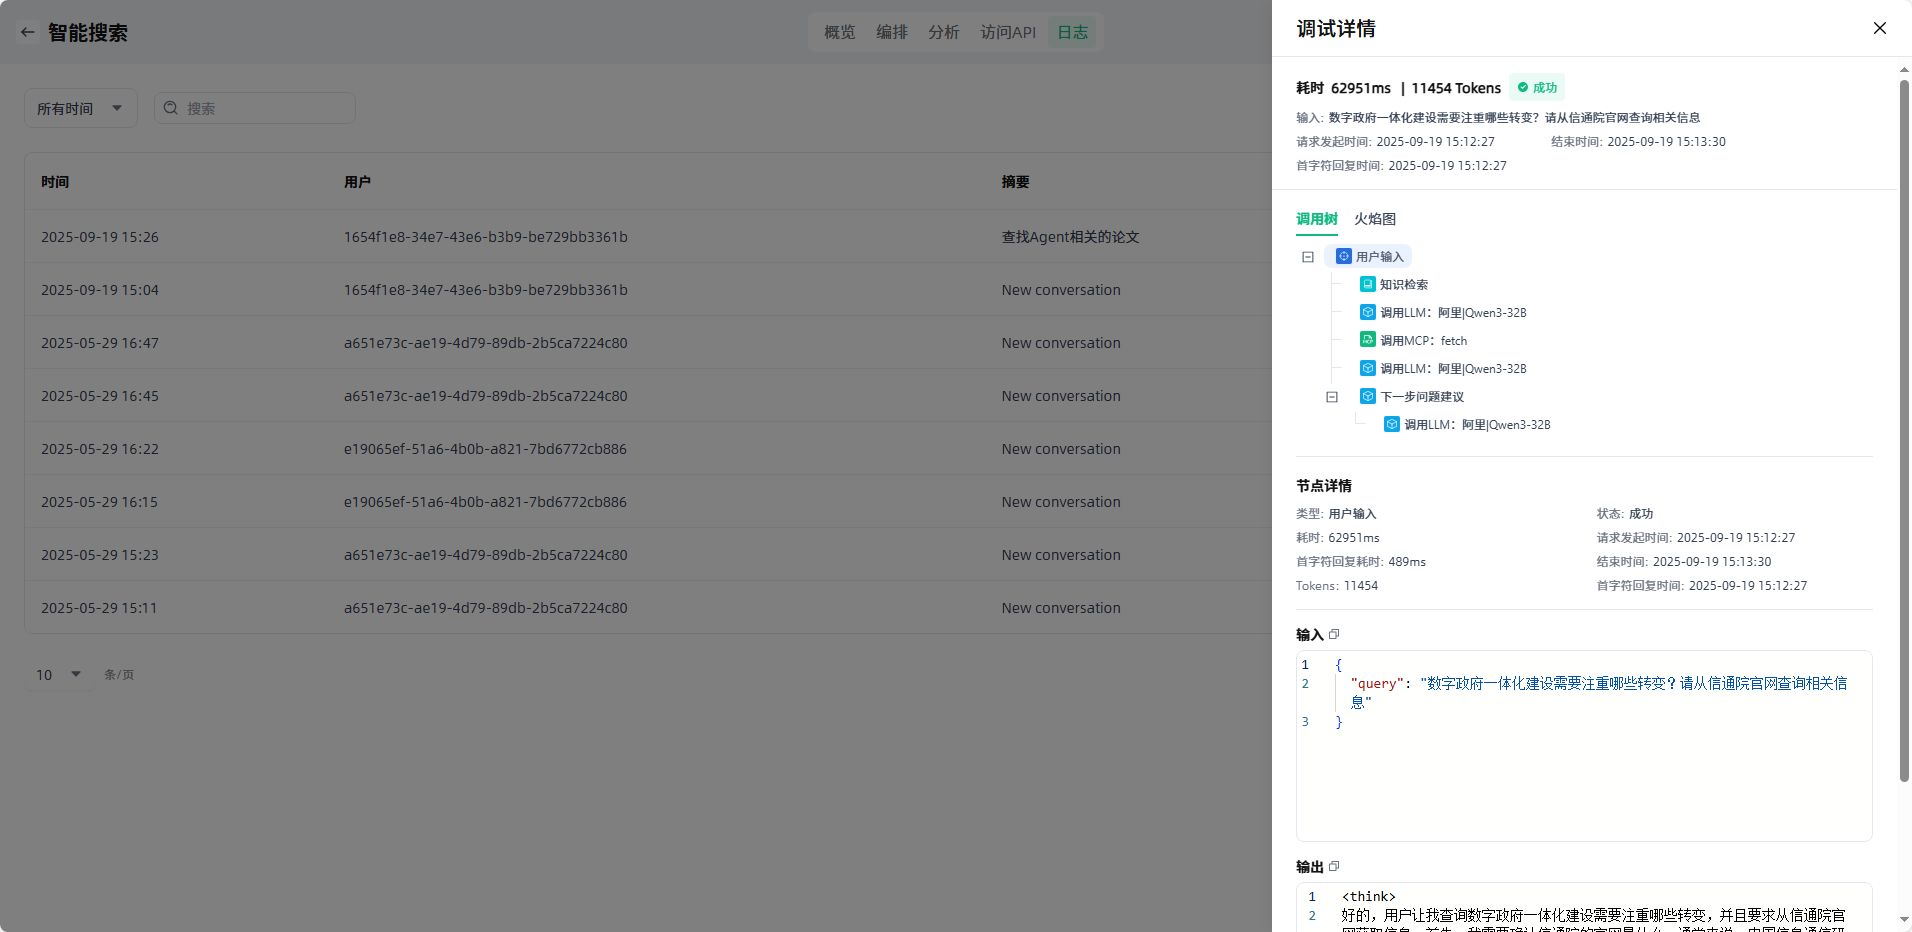Screen dimensions: 1912x932
Task: Collapse the 下一步问题建议 branch
Action: [1331, 397]
